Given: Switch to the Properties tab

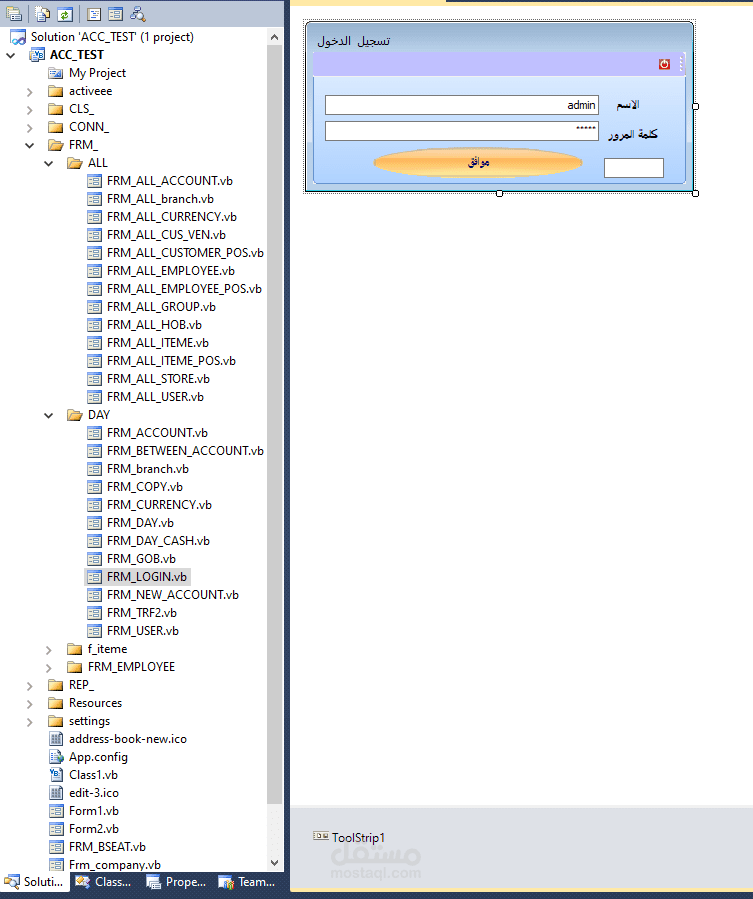Looking at the screenshot, I should 176,882.
